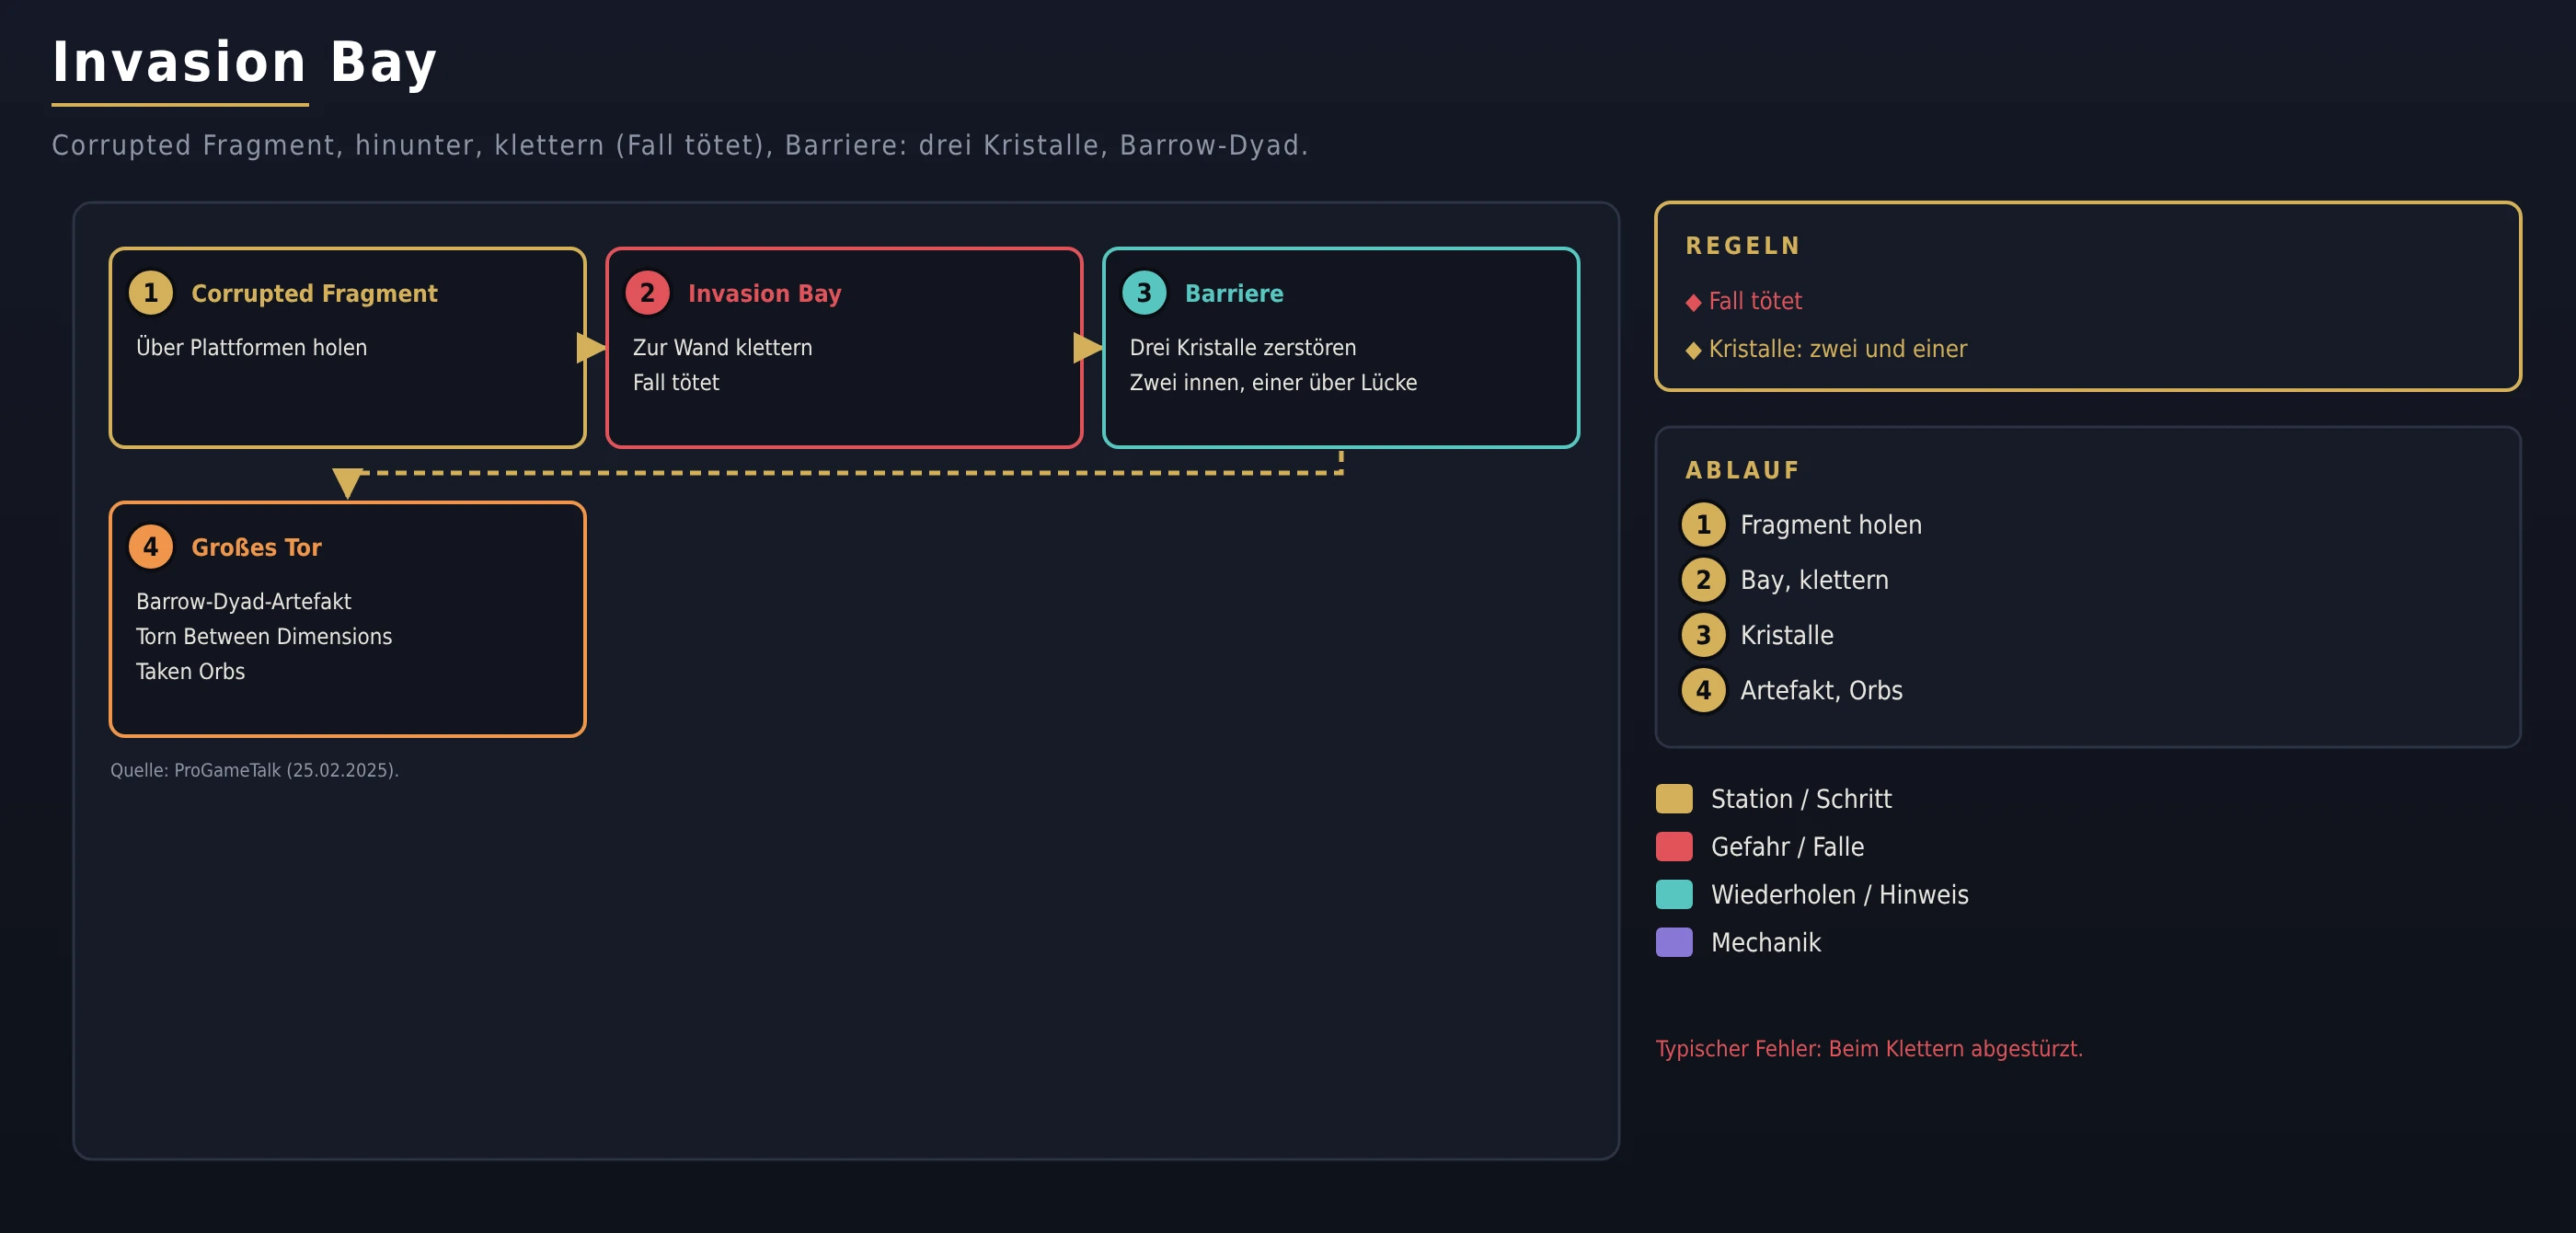
Task: Click the step 4 circle beside Artefakt, Orbs
Action: click(1703, 690)
